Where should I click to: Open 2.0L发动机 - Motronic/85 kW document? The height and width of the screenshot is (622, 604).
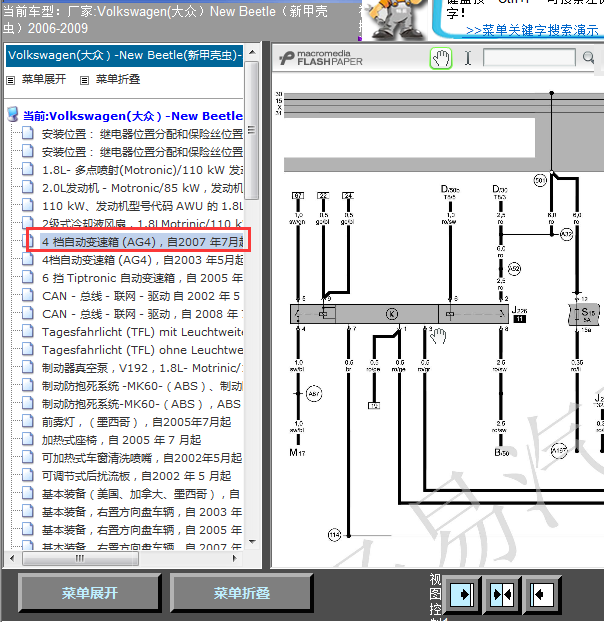(x=142, y=188)
